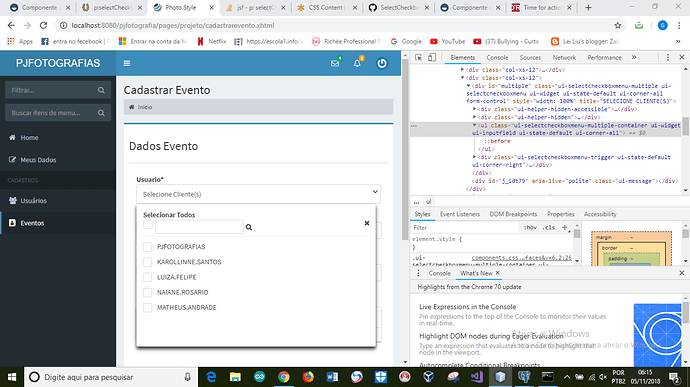This screenshot has height=387, width=690.
Task: Close the client selection panel
Action: tap(367, 223)
